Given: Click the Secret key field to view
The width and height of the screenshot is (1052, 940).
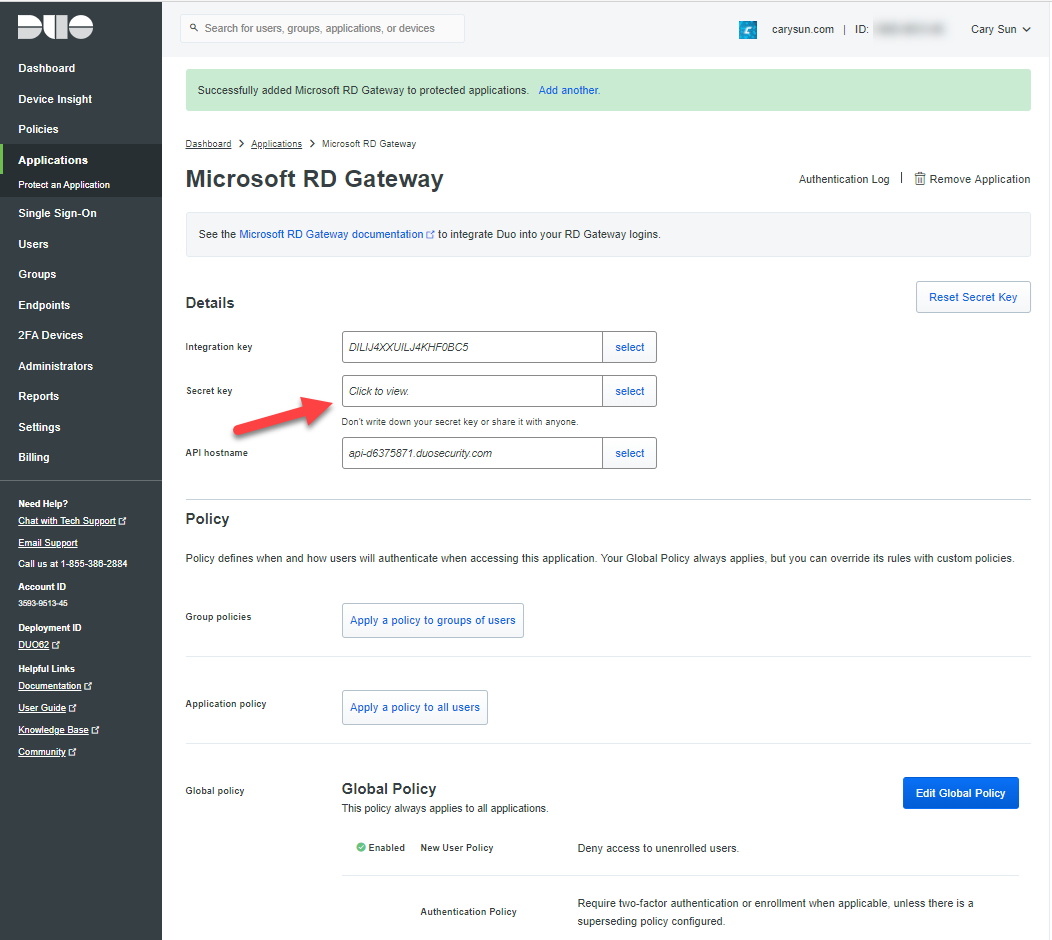Looking at the screenshot, I should (x=472, y=391).
